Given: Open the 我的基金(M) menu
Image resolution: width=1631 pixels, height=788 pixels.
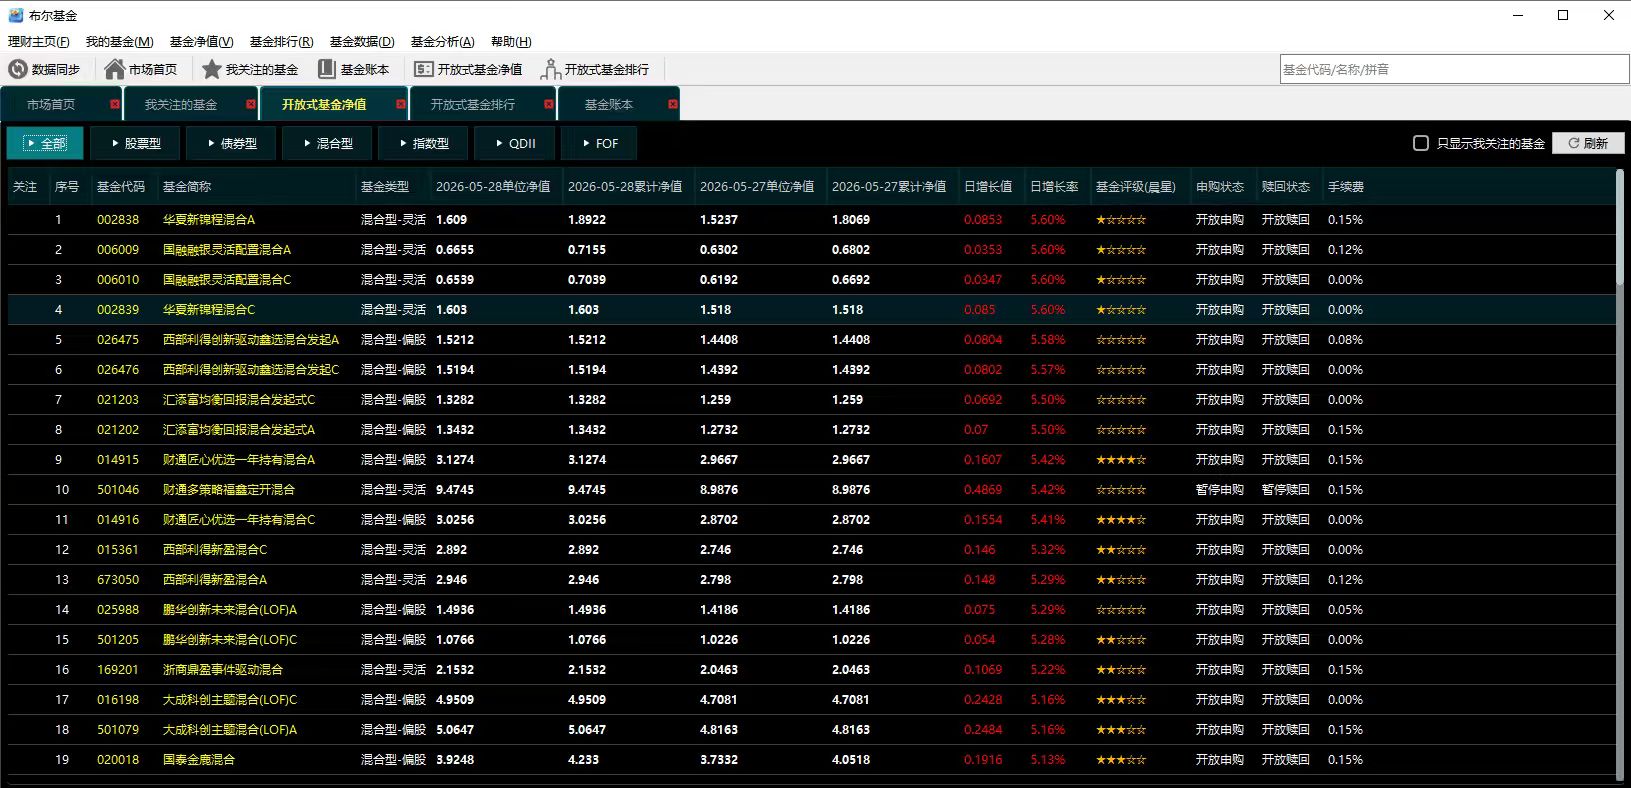Looking at the screenshot, I should pos(120,41).
